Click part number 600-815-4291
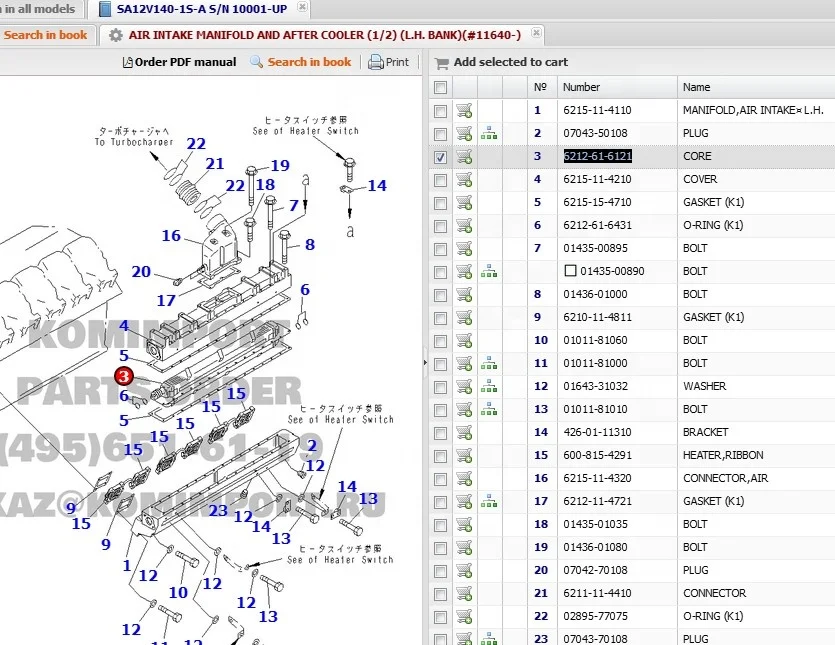This screenshot has height=645, width=835. pyautogui.click(x=597, y=455)
